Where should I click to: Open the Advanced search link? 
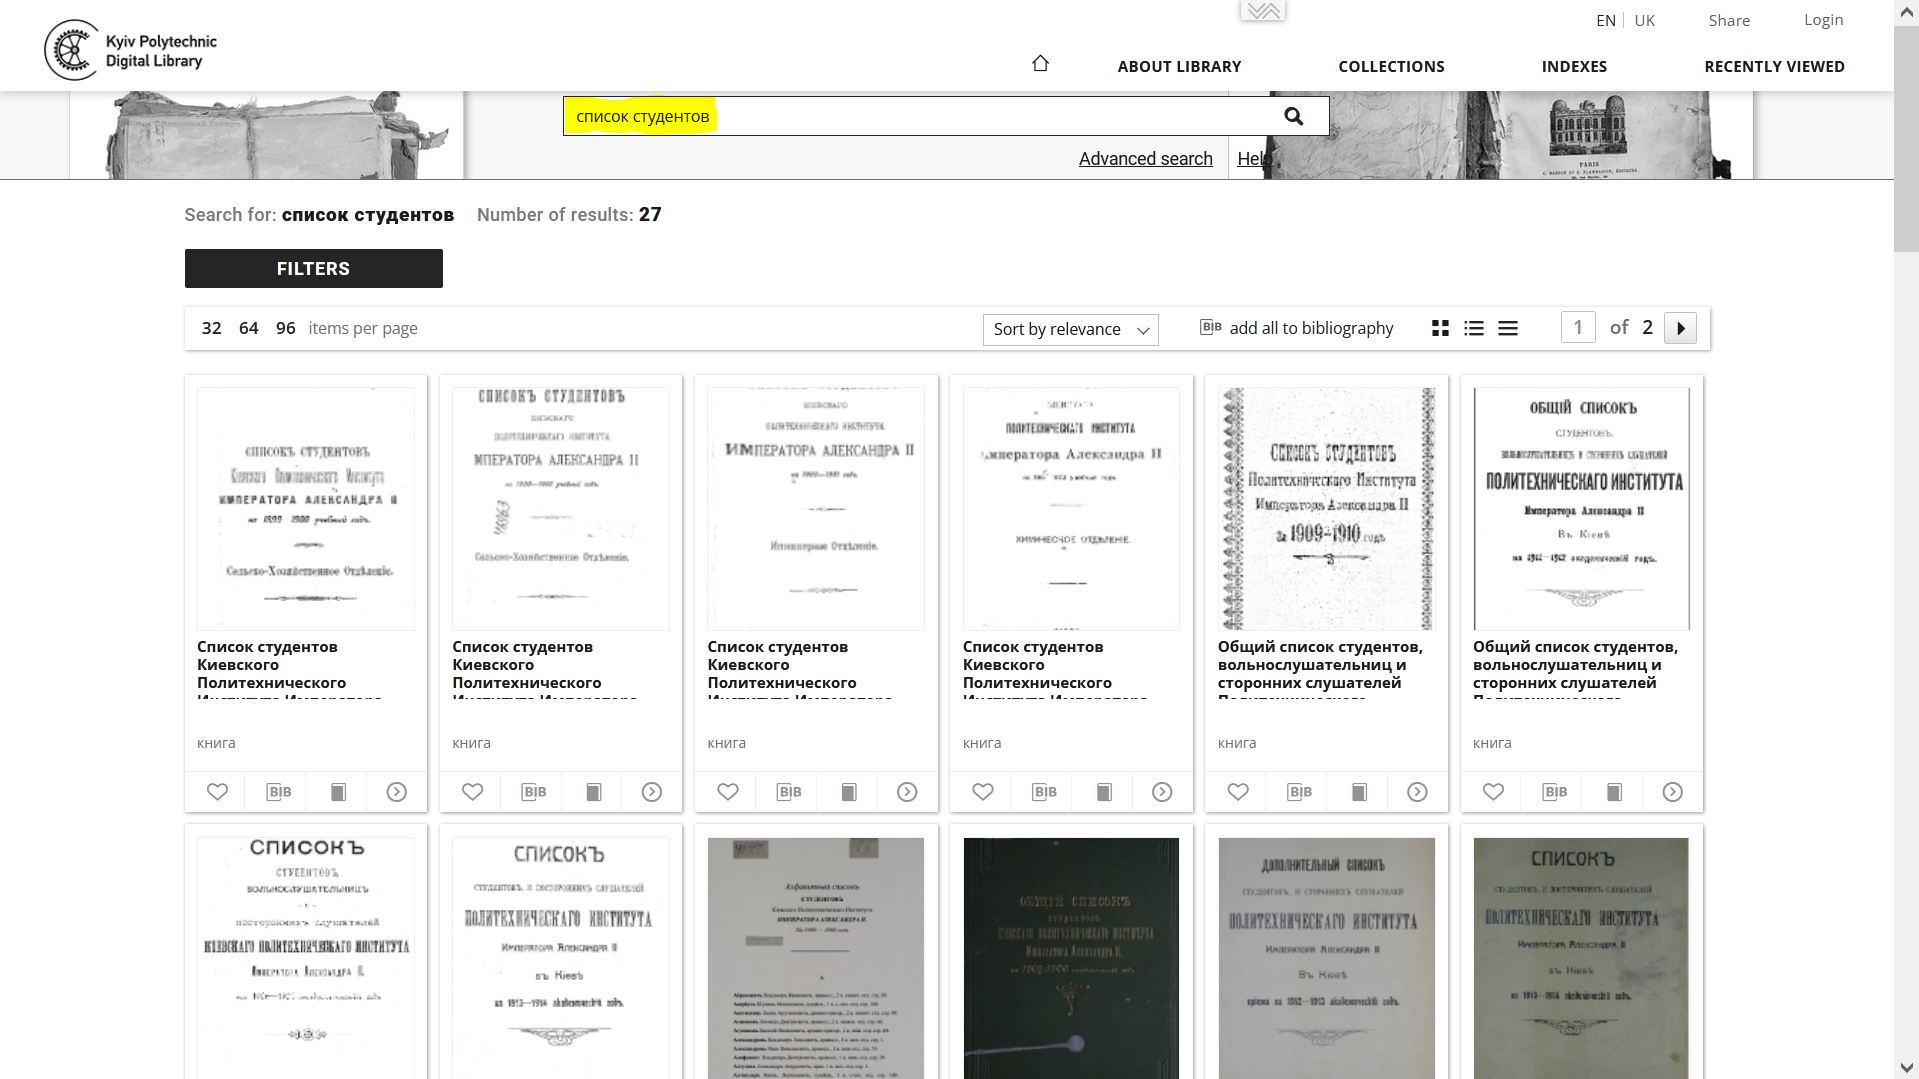(1145, 158)
